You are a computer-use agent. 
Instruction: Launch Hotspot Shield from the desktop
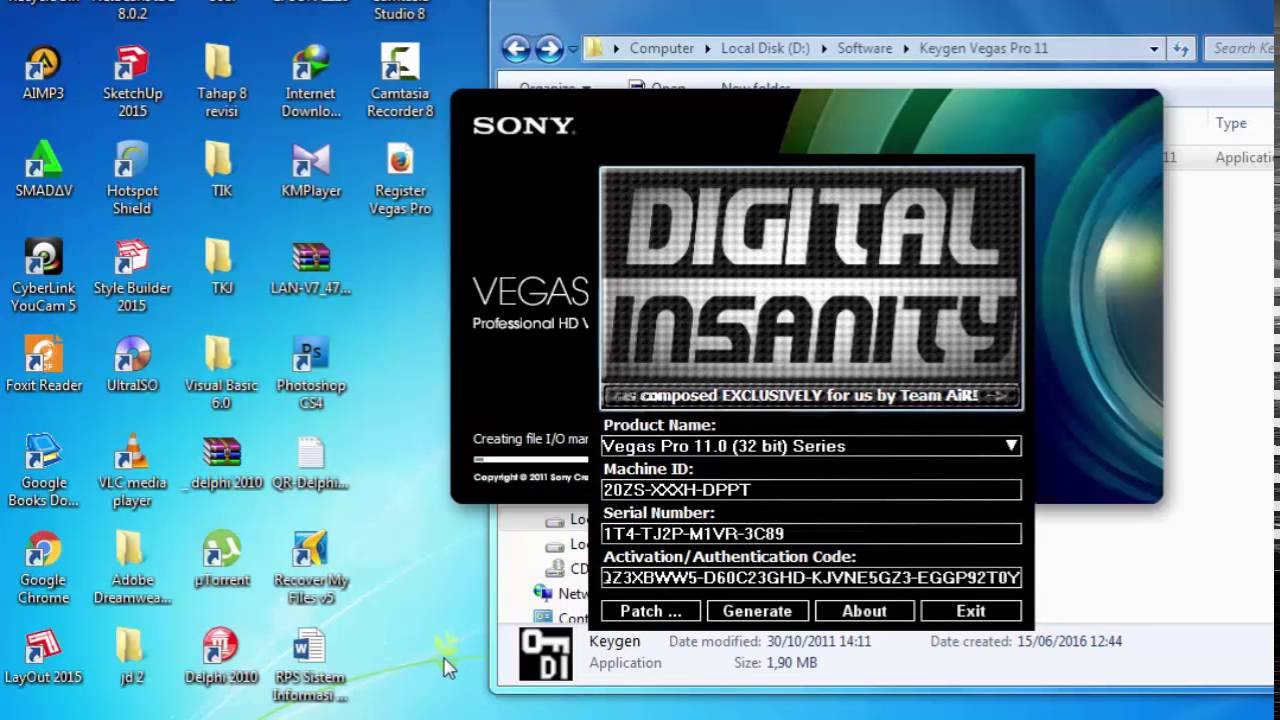132,179
